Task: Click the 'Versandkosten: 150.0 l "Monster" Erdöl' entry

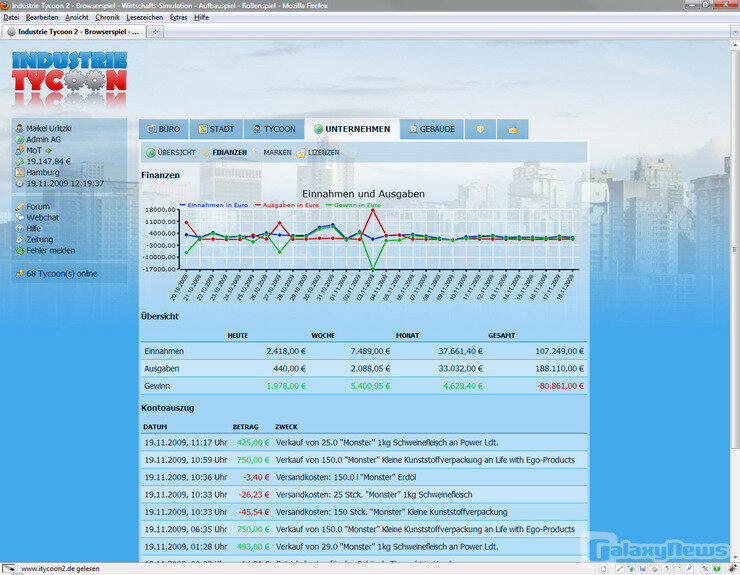Action: click(x=346, y=477)
